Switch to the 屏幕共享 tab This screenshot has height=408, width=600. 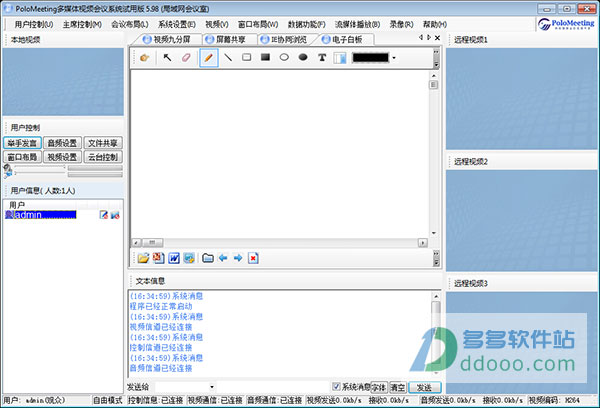[226, 39]
